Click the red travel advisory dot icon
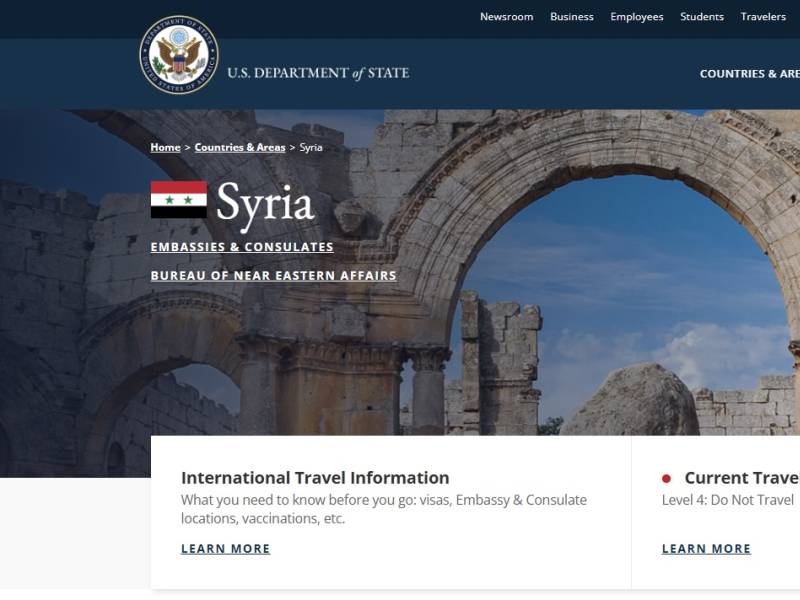This screenshot has height=600, width=800. point(667,479)
